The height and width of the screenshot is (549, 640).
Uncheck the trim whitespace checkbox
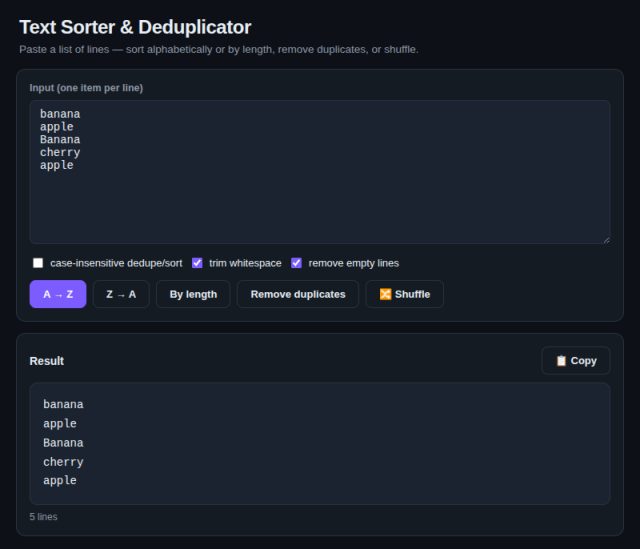[x=197, y=263]
